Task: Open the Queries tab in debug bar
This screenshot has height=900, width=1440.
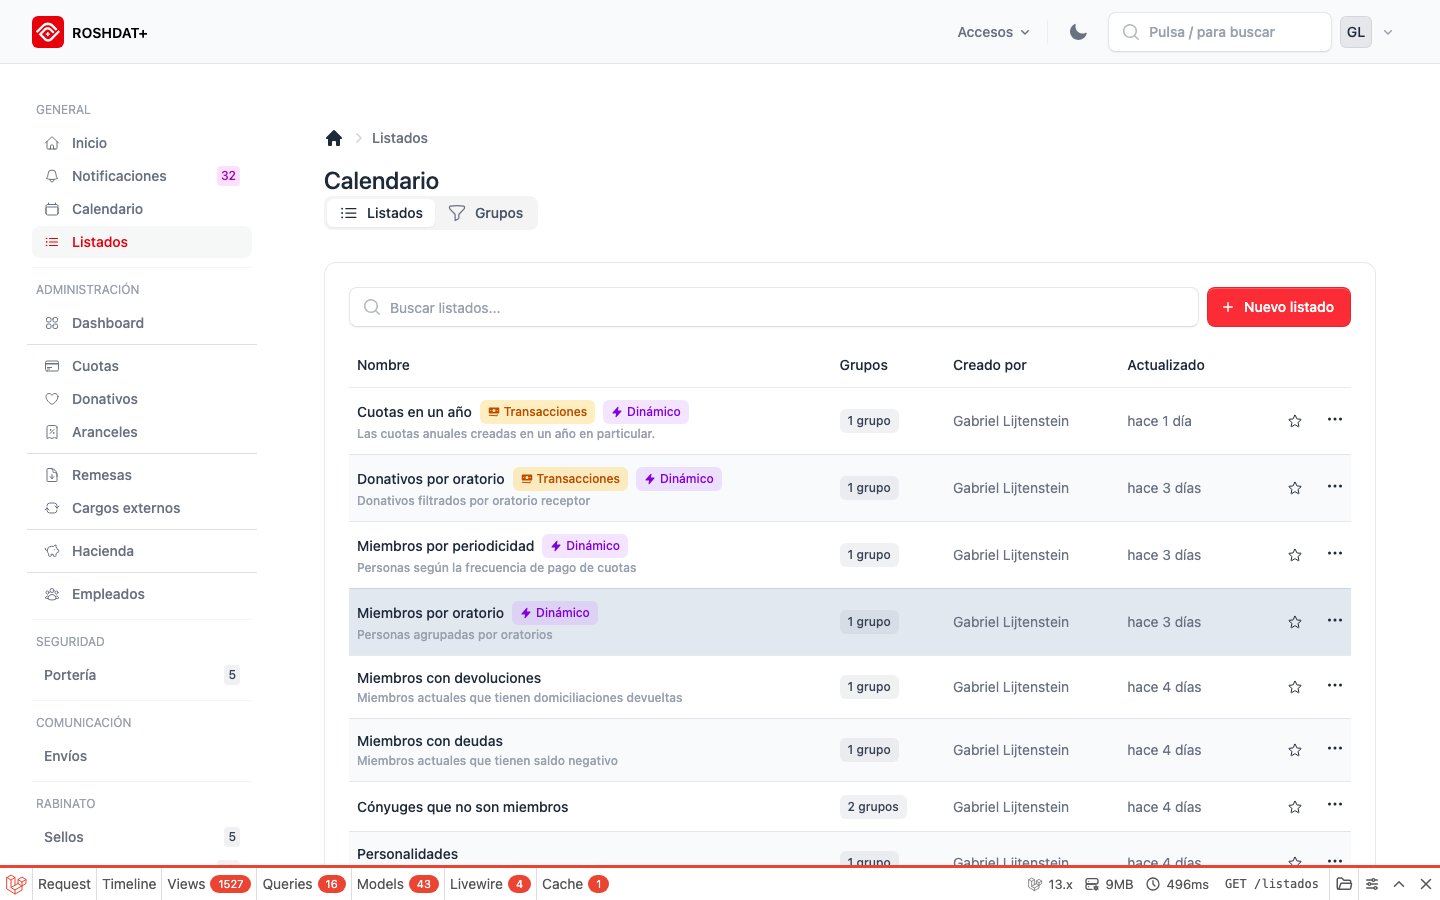Action: pos(302,884)
